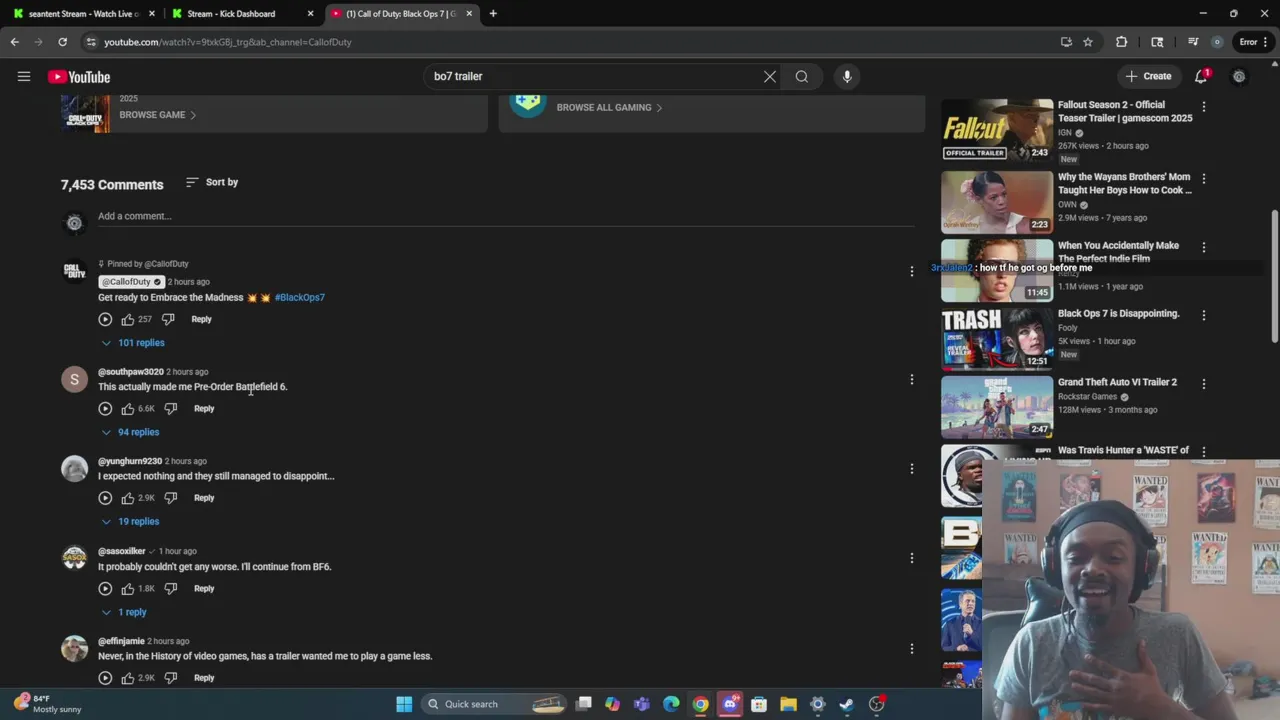Expand 19 replies under yunghurn9230
Viewport: 1280px width, 720px height.
pyautogui.click(x=130, y=521)
